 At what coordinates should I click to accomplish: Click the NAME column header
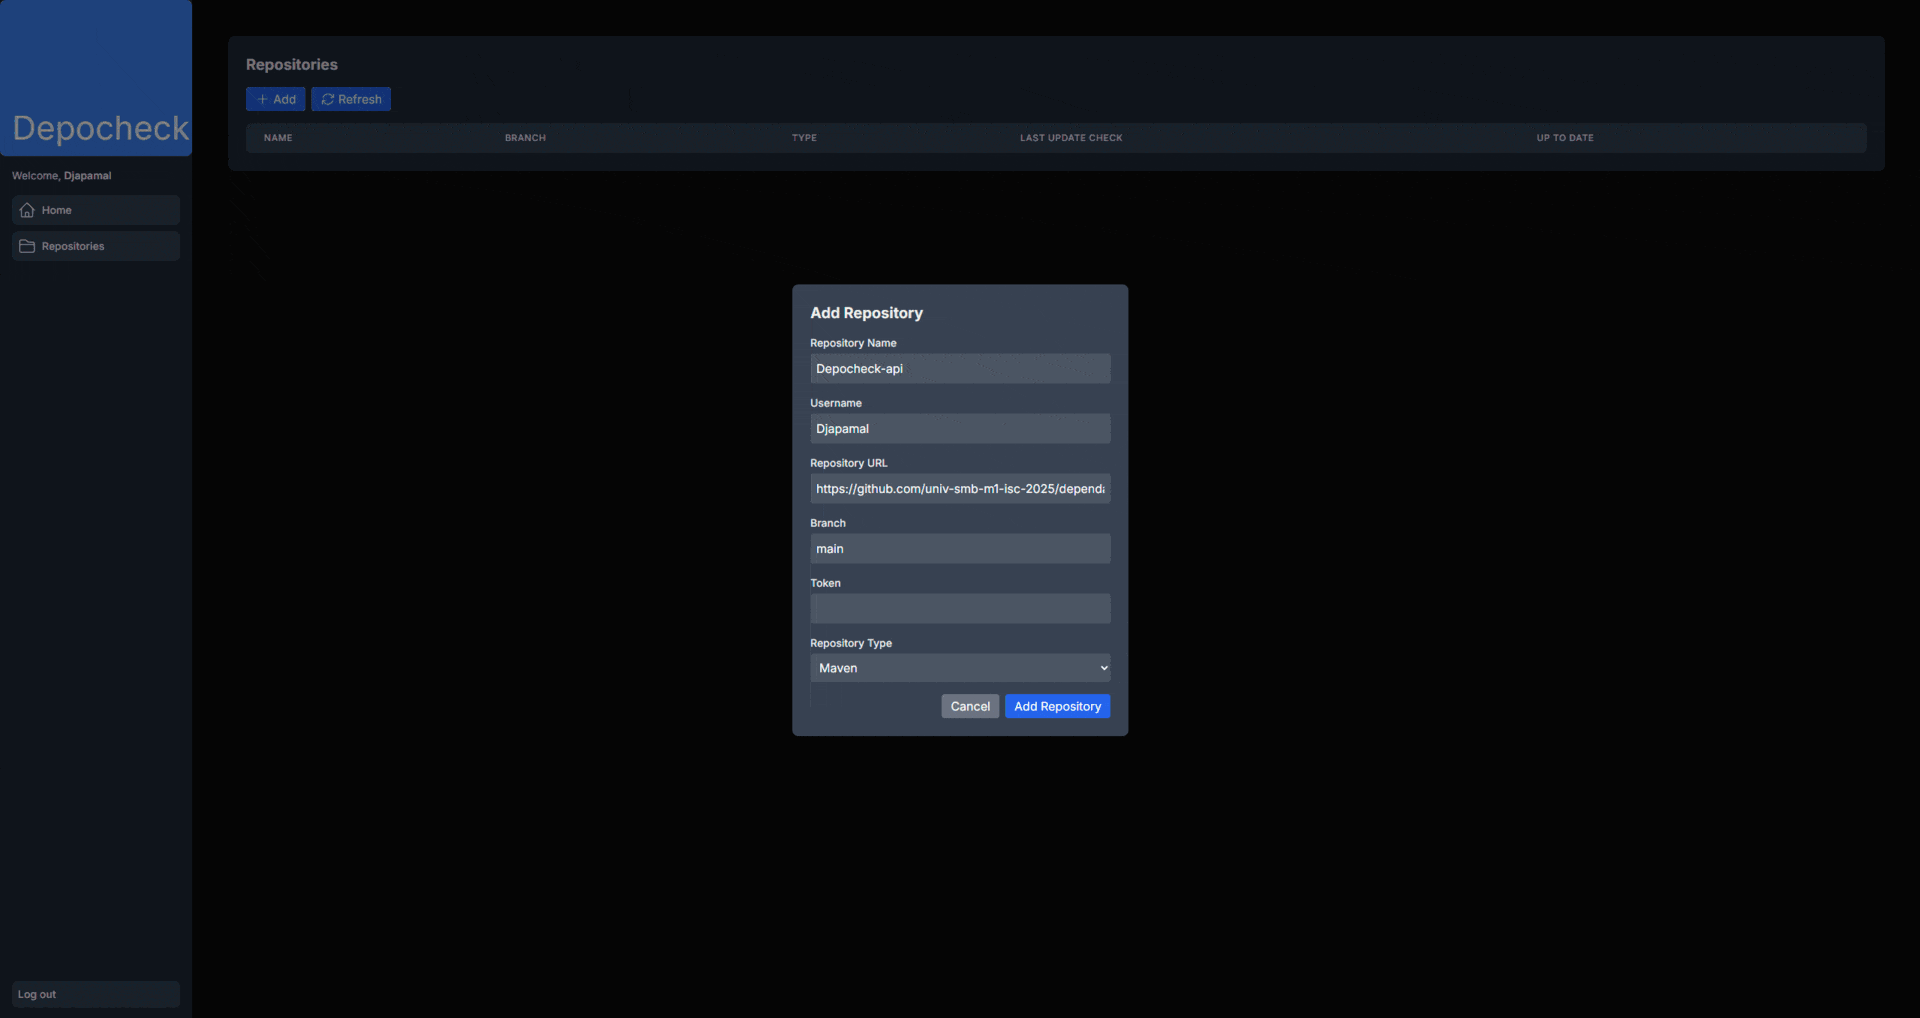click(278, 138)
